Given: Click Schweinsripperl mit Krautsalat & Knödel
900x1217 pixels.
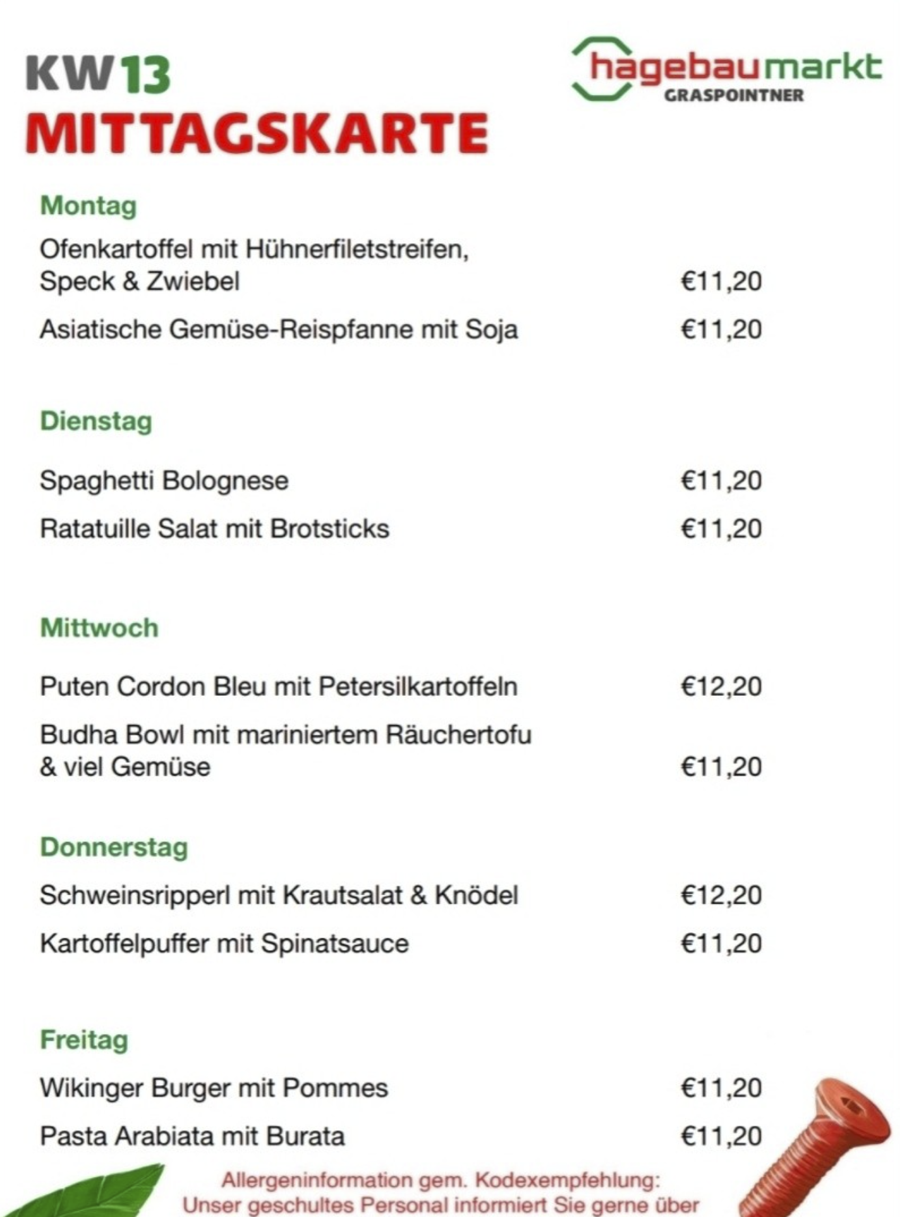Looking at the screenshot, I should point(279,895).
